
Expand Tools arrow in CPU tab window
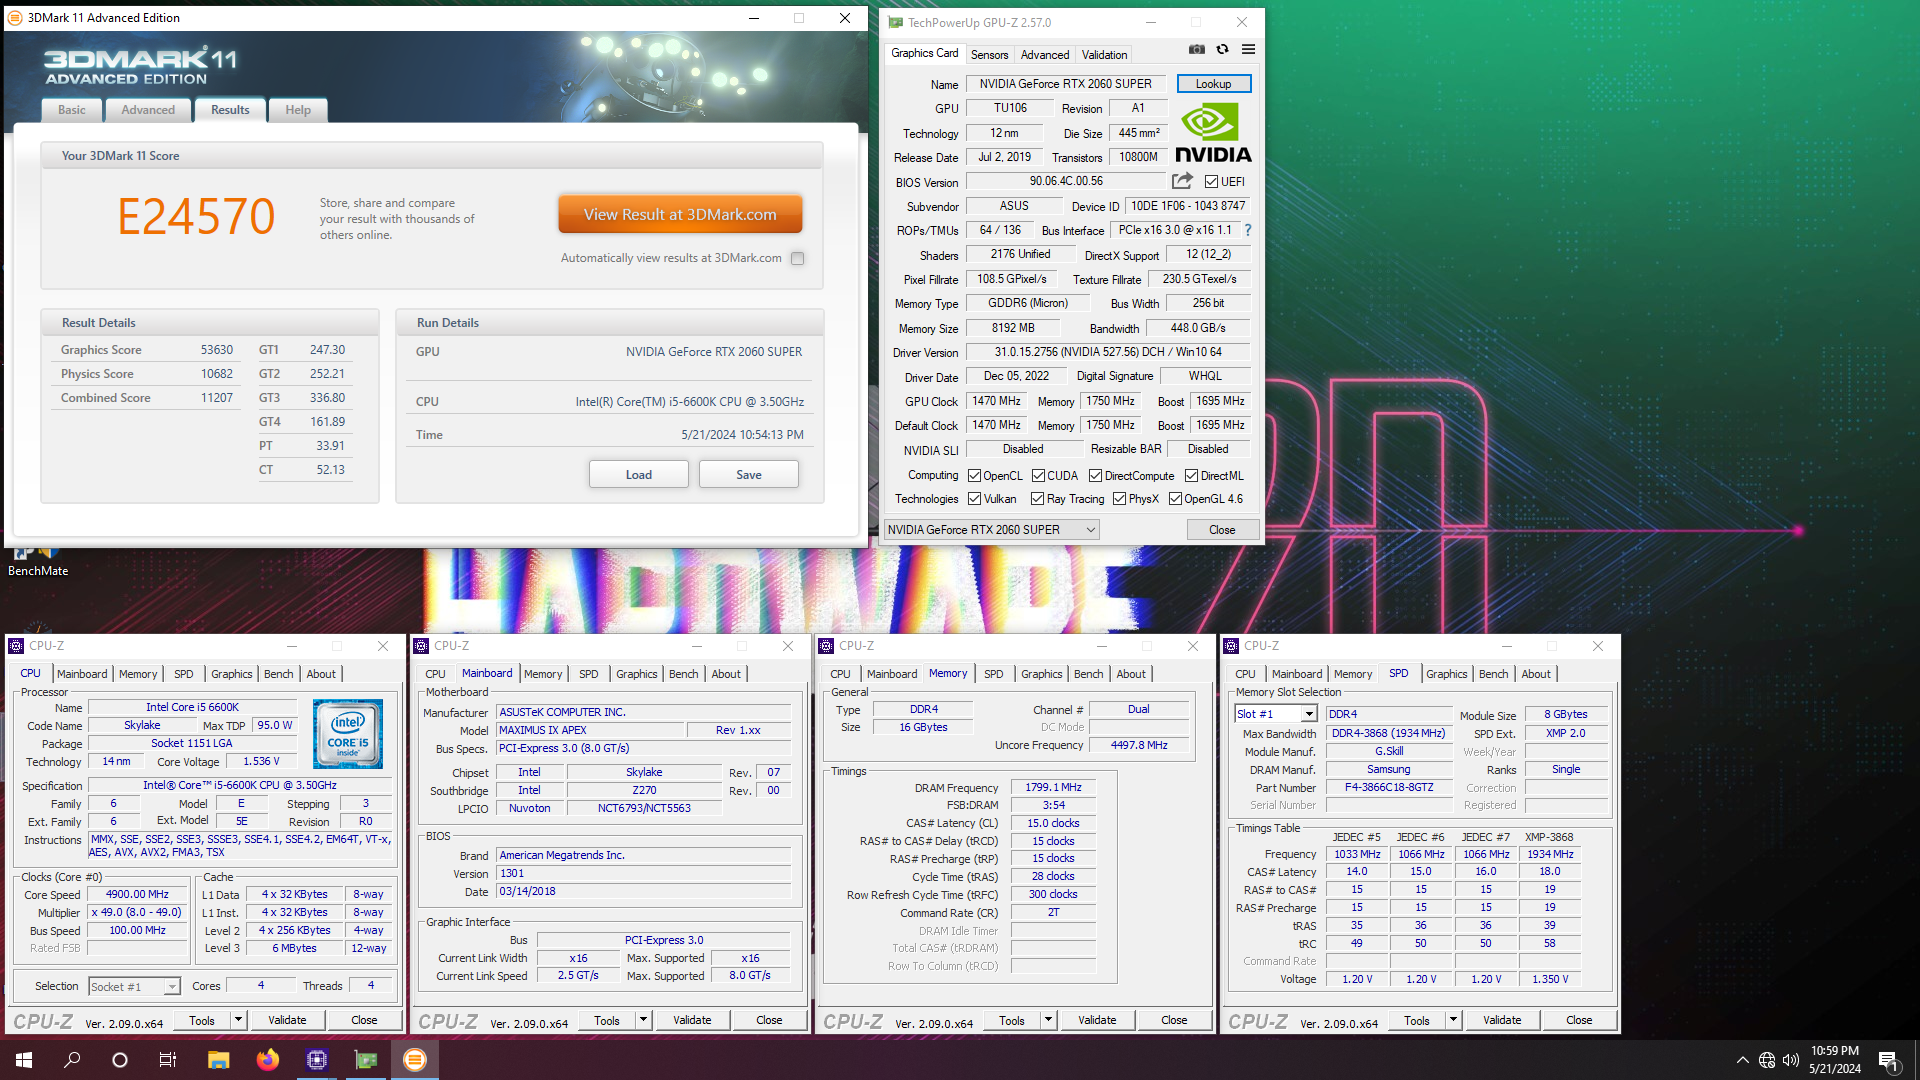[238, 1020]
